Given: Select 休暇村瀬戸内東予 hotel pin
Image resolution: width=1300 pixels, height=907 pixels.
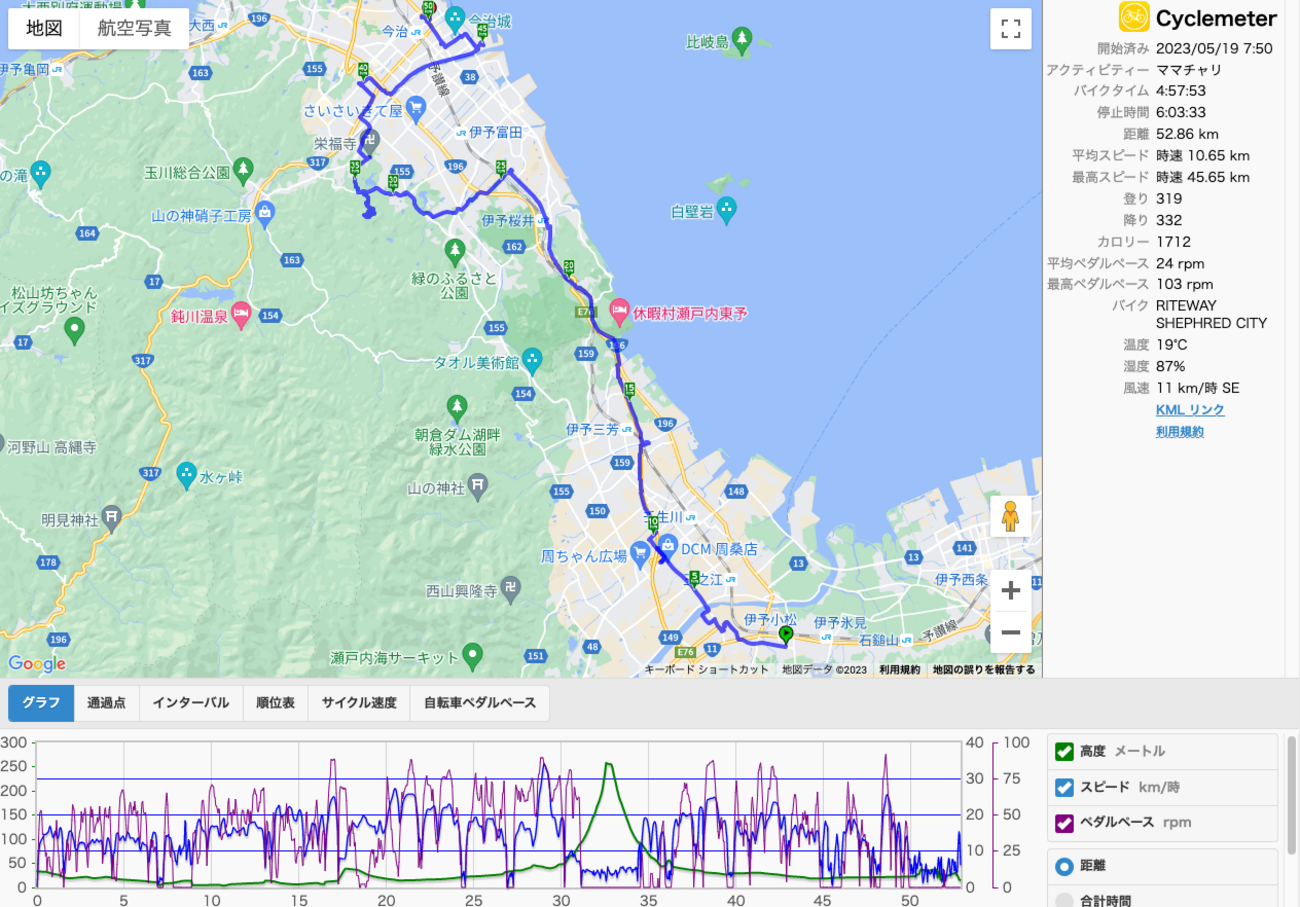Looking at the screenshot, I should point(618,313).
